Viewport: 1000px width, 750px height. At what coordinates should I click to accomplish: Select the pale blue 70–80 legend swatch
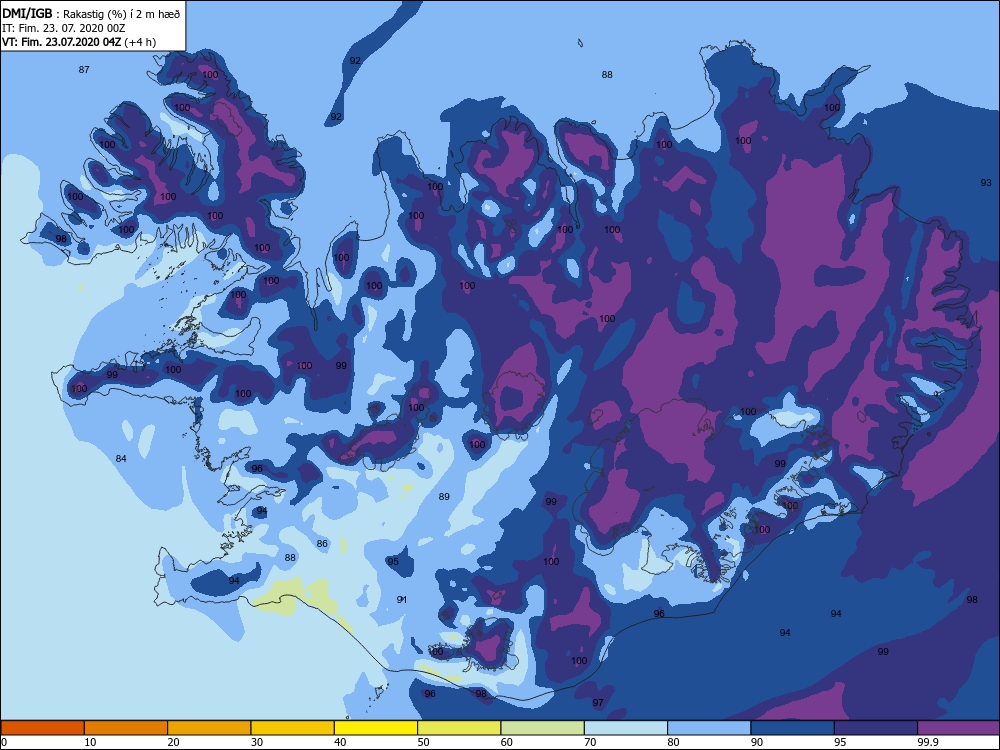pyautogui.click(x=626, y=728)
